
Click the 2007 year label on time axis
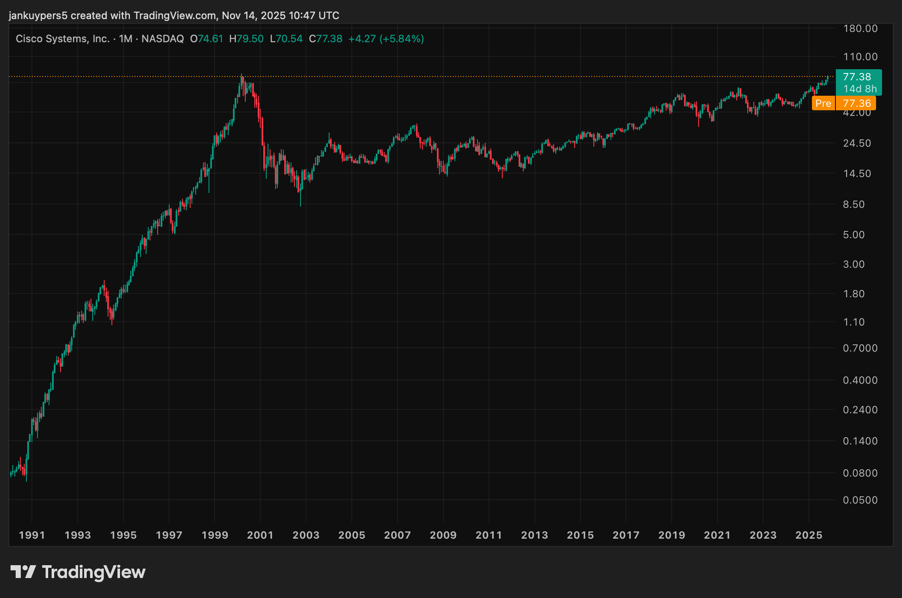pos(398,535)
